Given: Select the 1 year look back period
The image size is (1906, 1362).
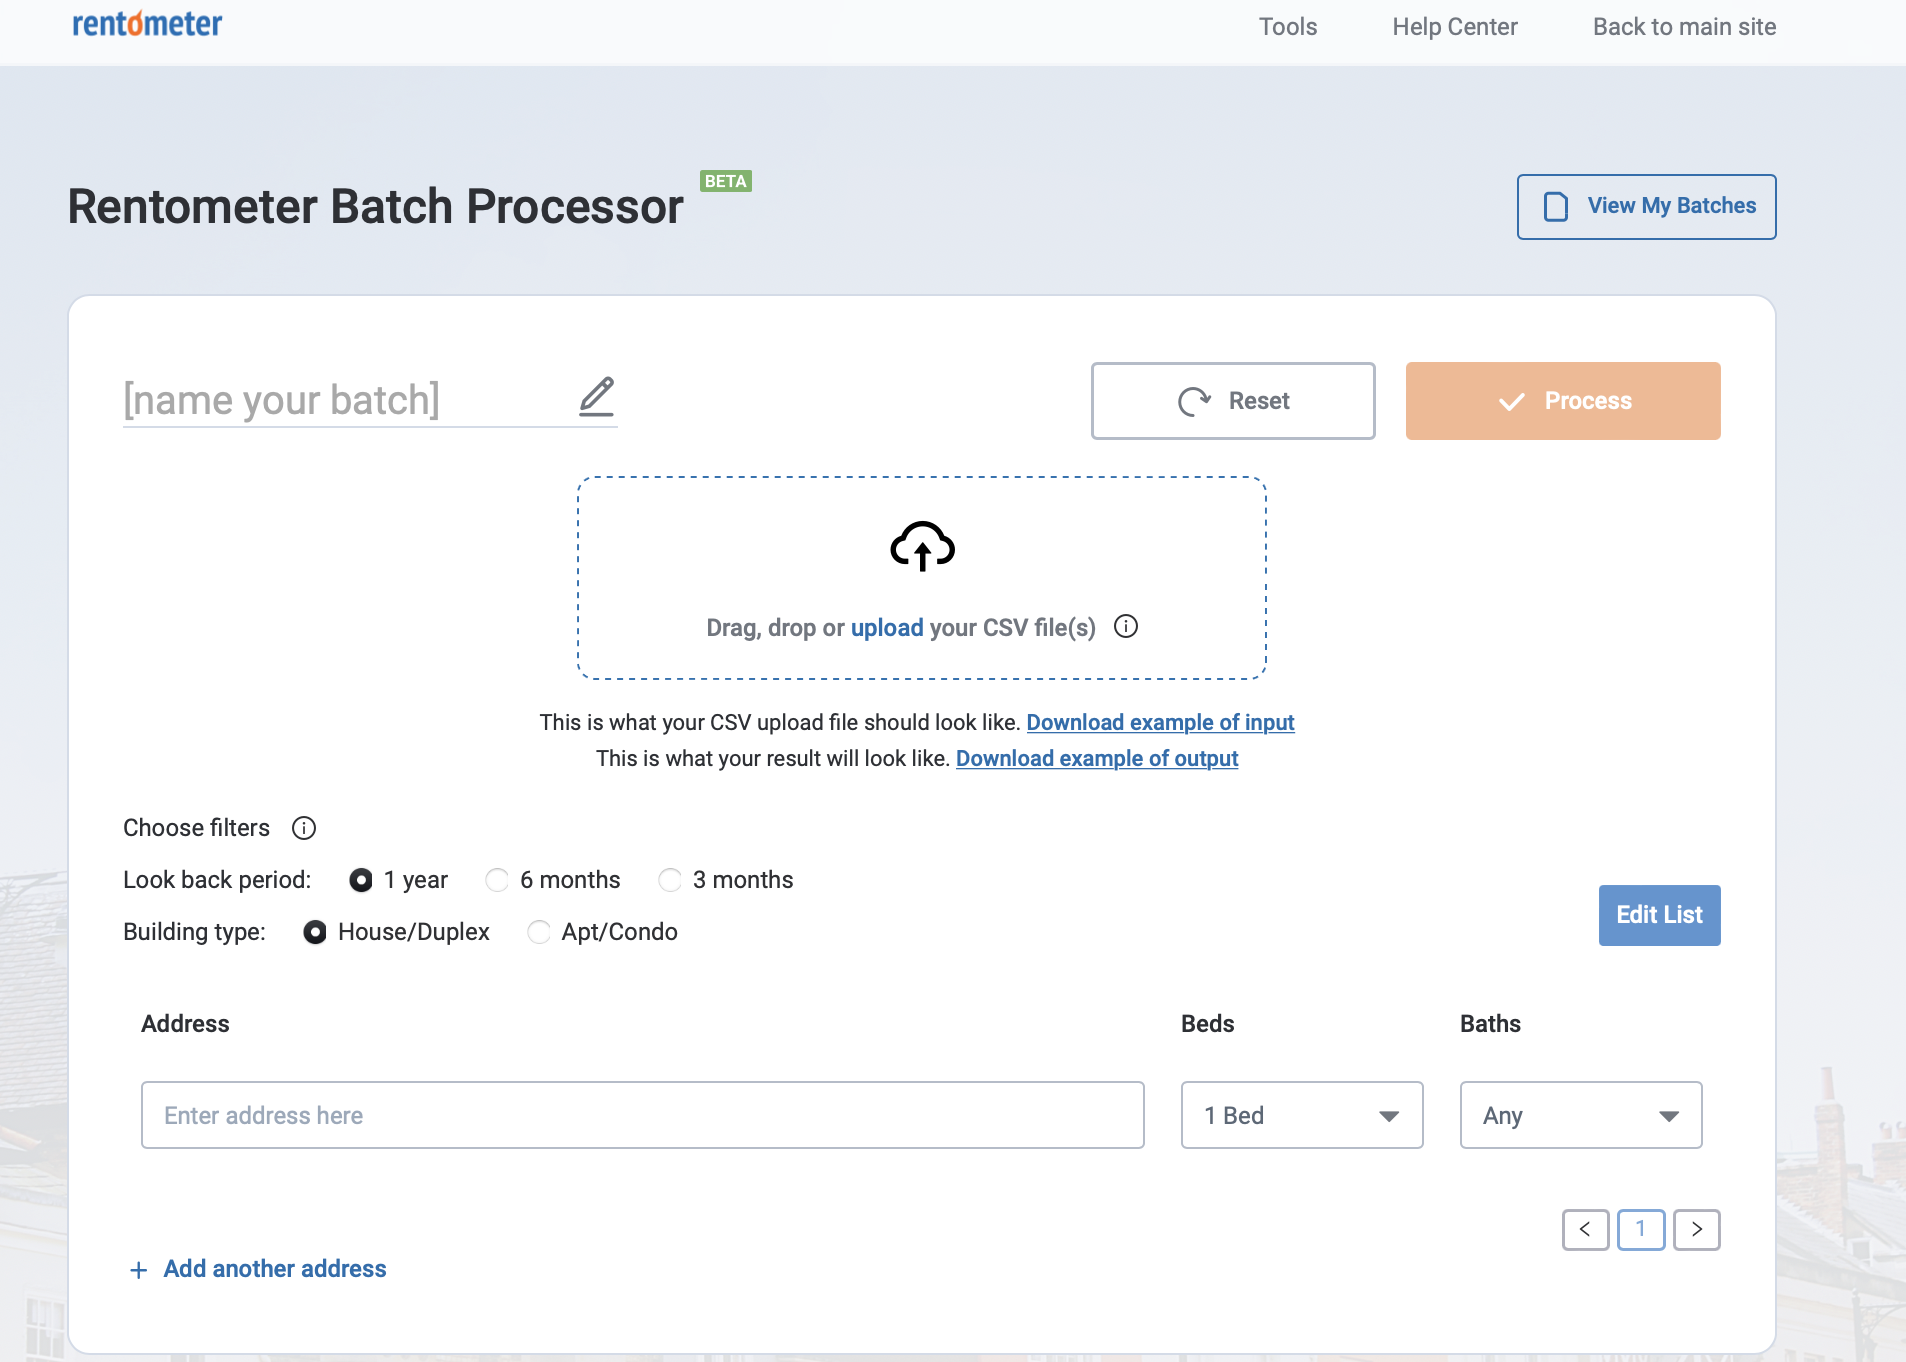Looking at the screenshot, I should (x=361, y=880).
